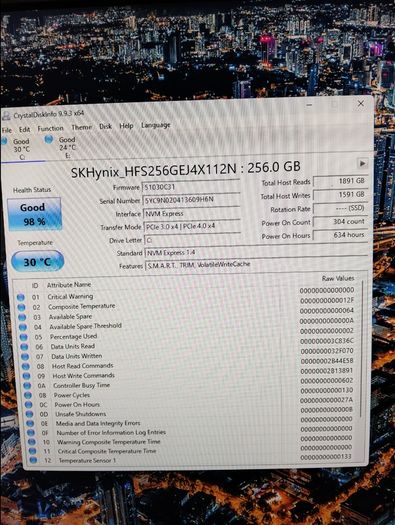Open the Help menu
This screenshot has width=395, height=525.
[126, 126]
